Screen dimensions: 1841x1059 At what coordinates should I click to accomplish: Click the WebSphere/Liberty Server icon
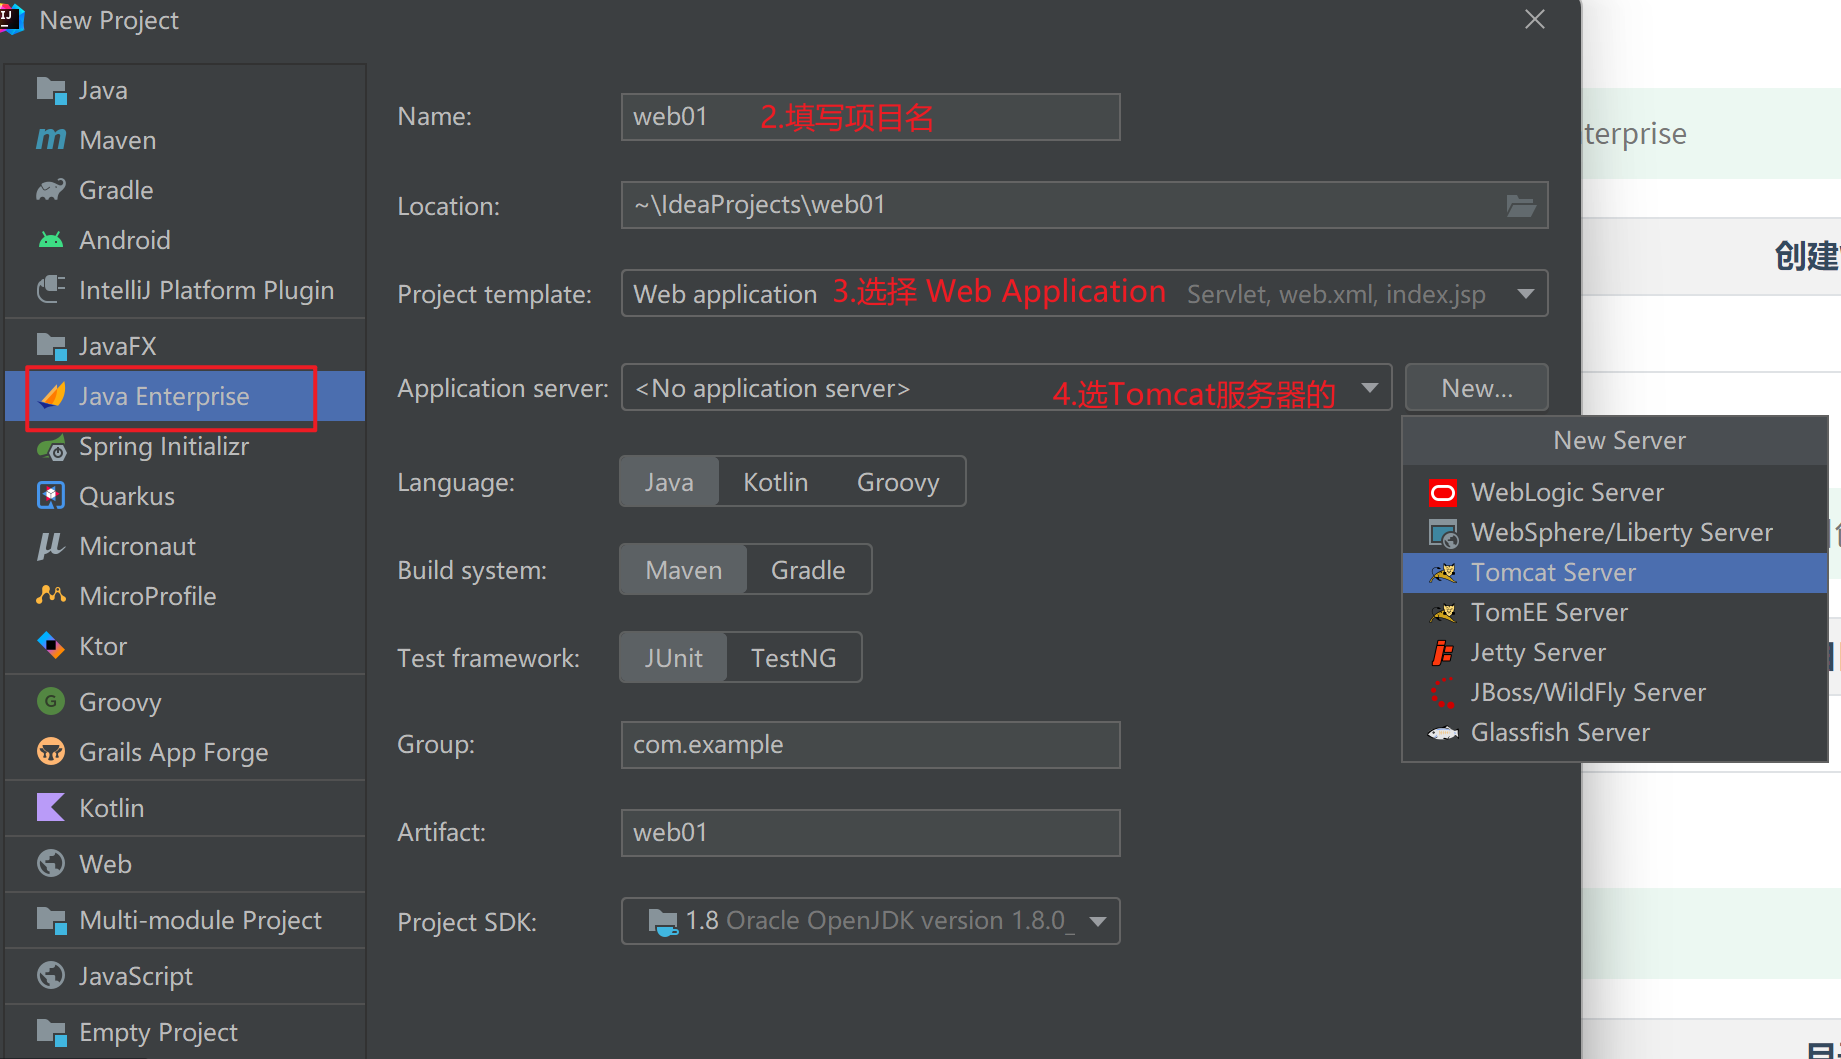(x=1443, y=533)
